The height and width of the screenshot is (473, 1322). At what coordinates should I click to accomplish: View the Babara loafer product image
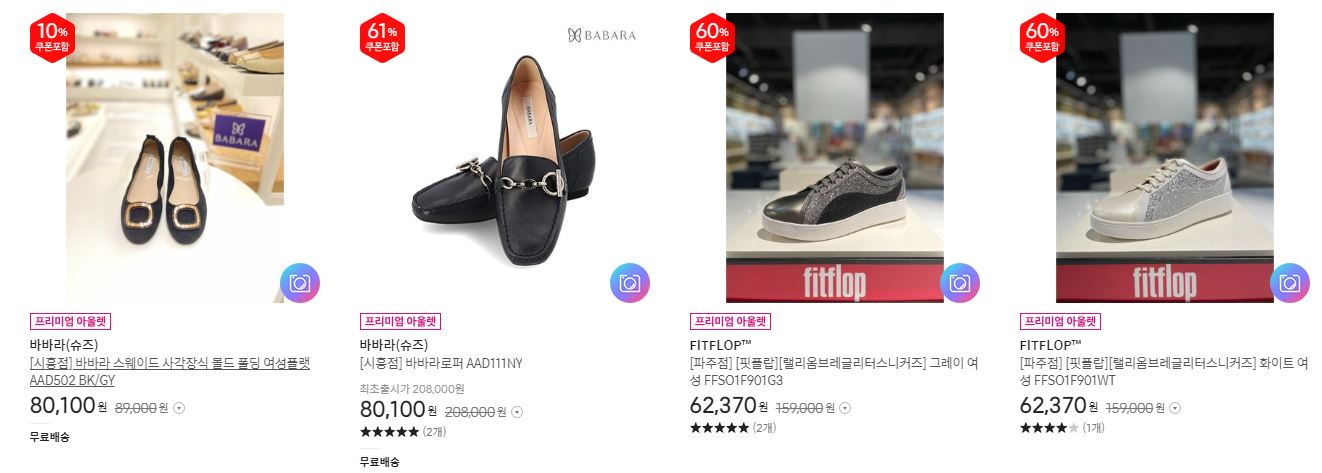pyautogui.click(x=505, y=158)
